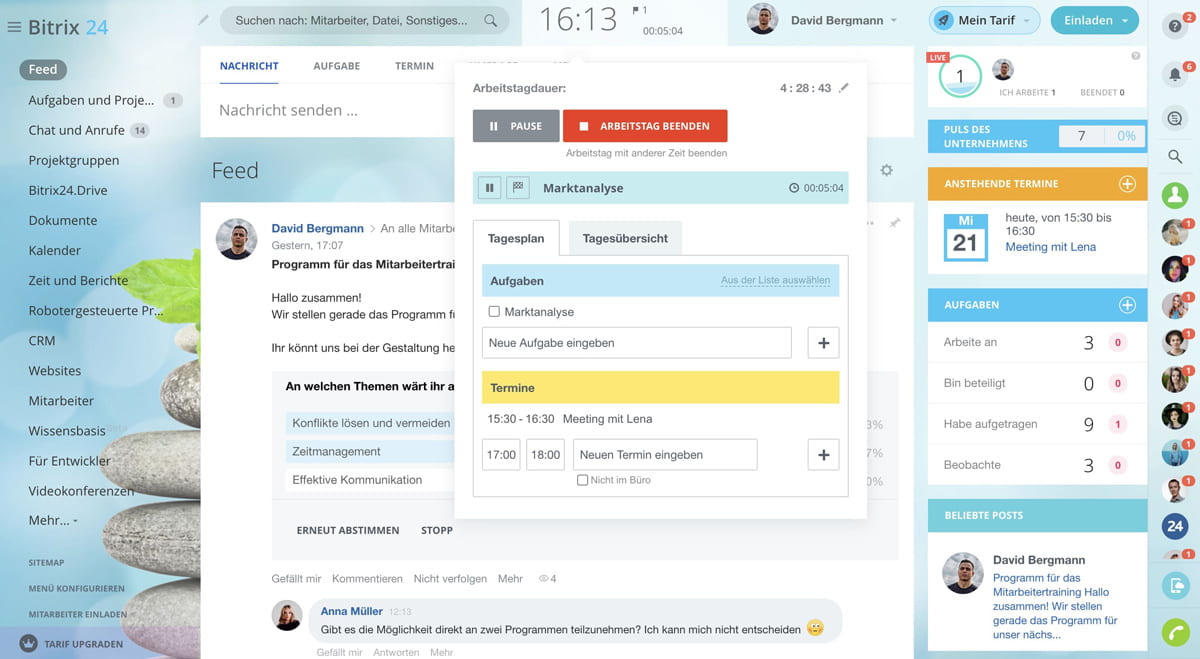The image size is (1200, 659).
Task: Click the Arbeitstag beenden button
Action: [645, 126]
